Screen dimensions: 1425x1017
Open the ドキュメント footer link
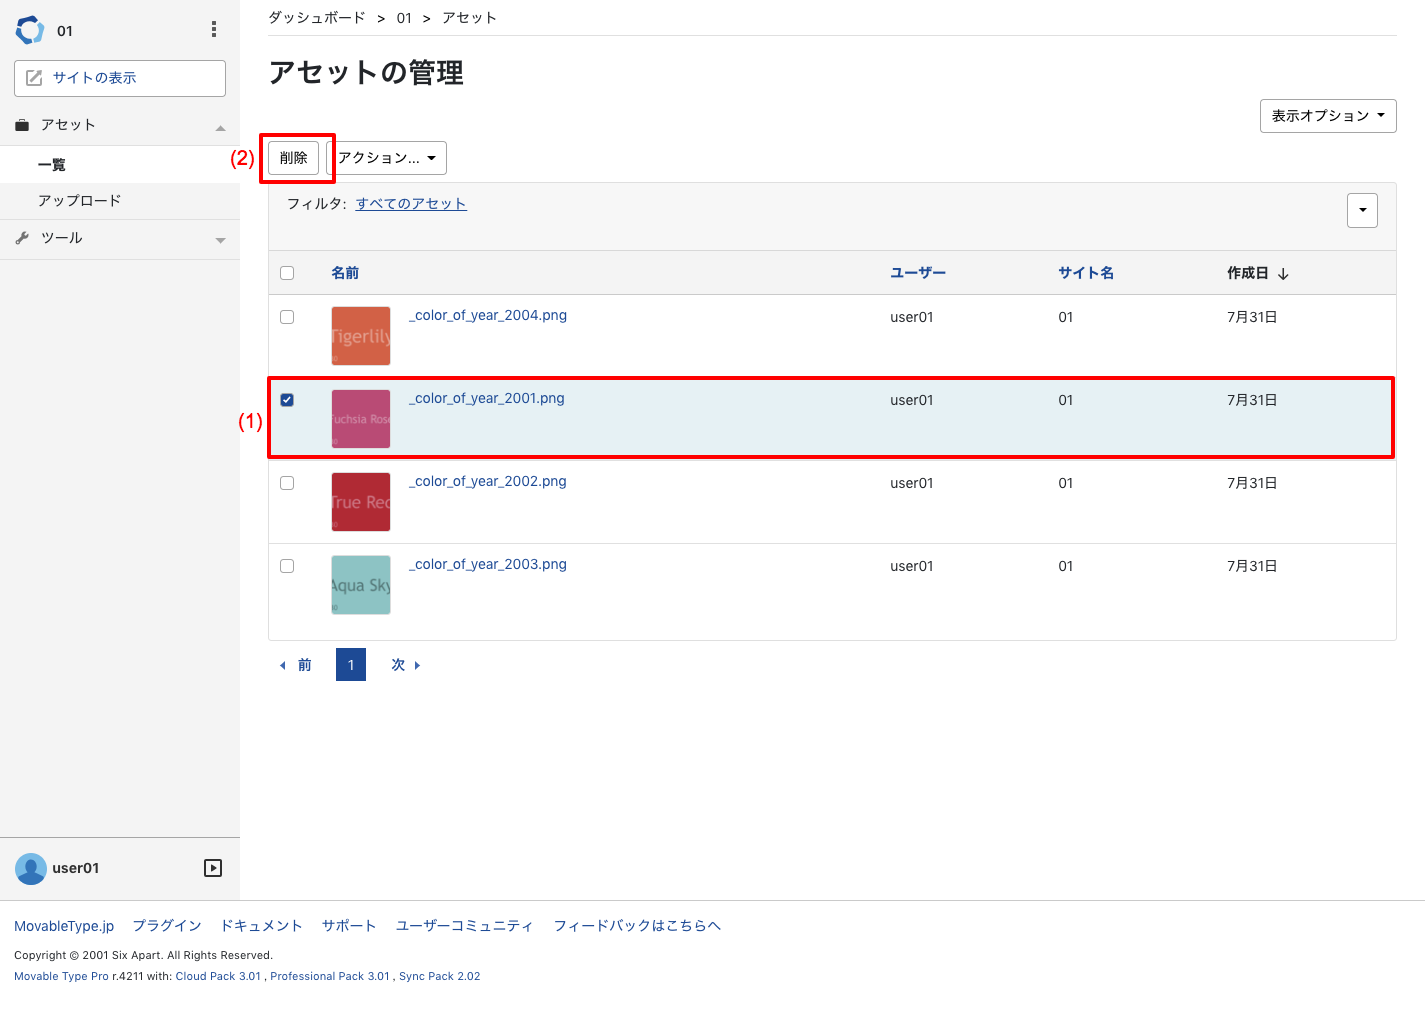(261, 926)
